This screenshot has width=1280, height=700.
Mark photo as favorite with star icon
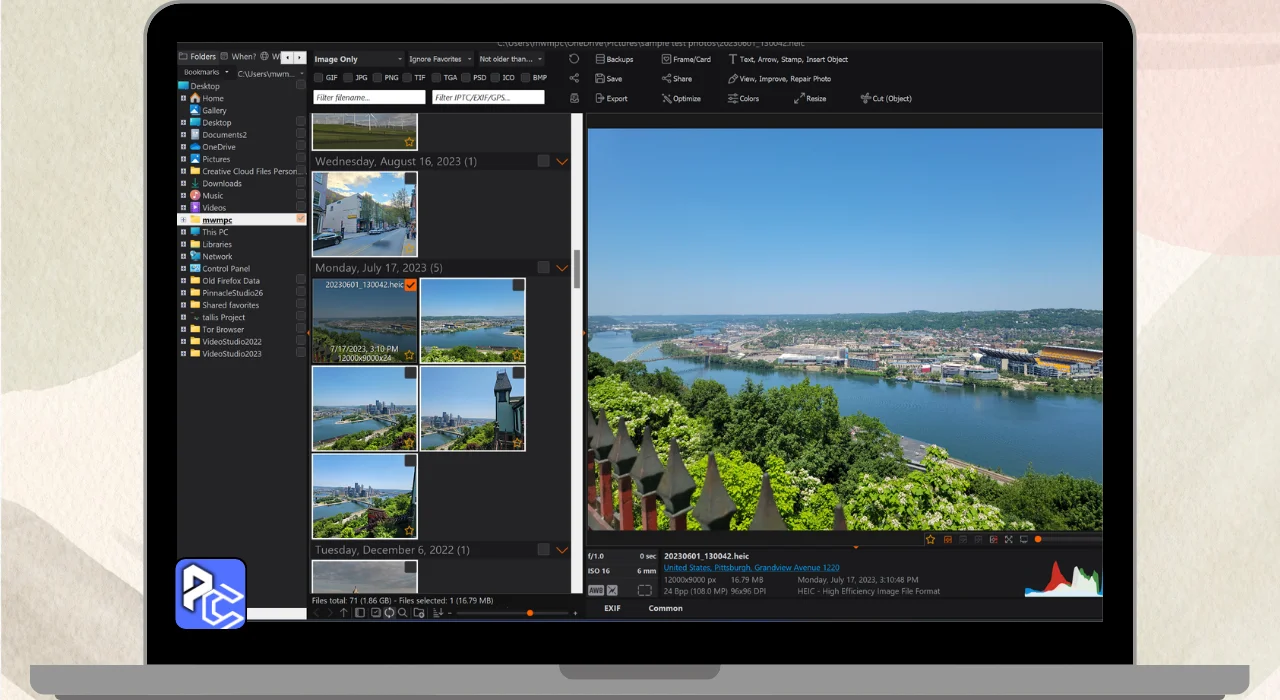coord(930,539)
